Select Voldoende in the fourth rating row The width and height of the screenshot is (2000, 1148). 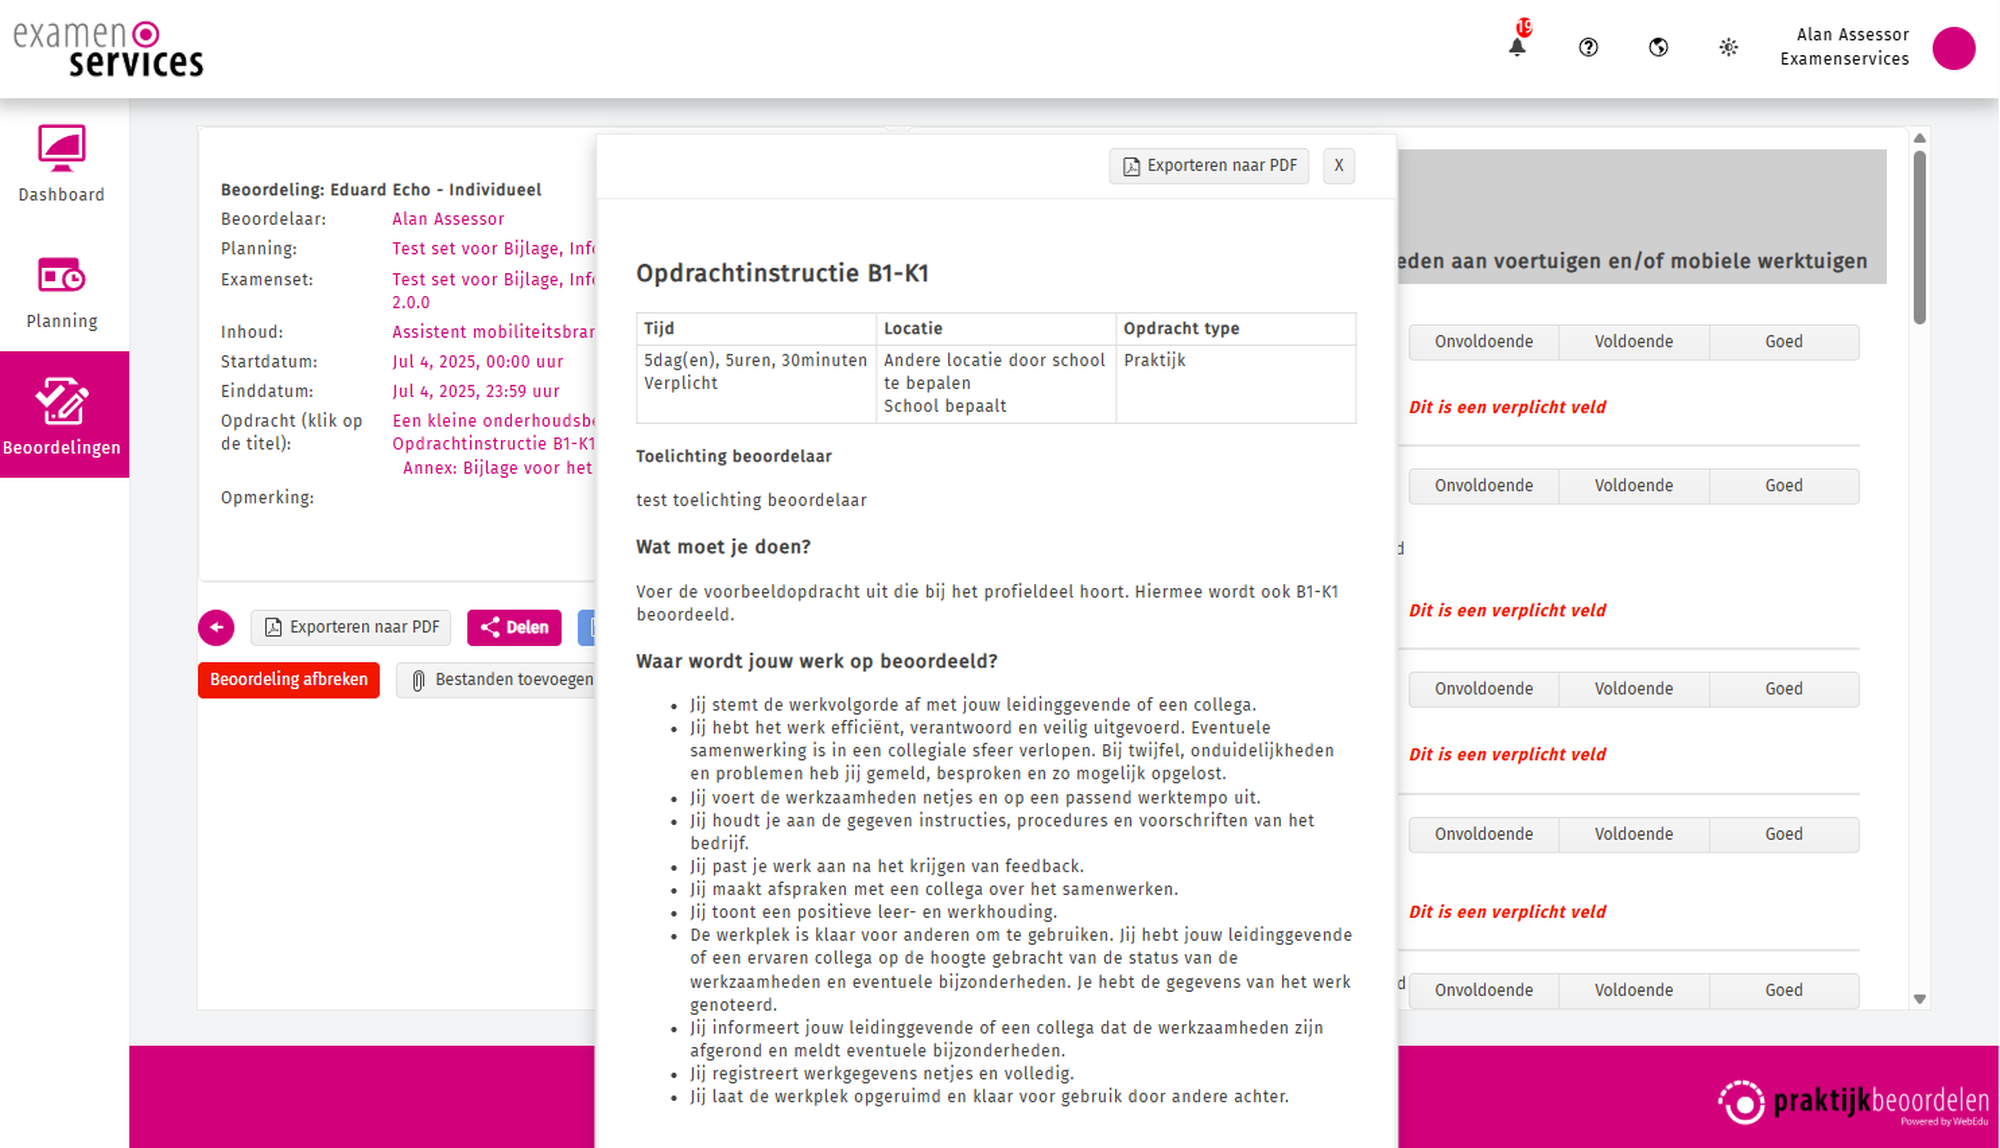(x=1633, y=834)
